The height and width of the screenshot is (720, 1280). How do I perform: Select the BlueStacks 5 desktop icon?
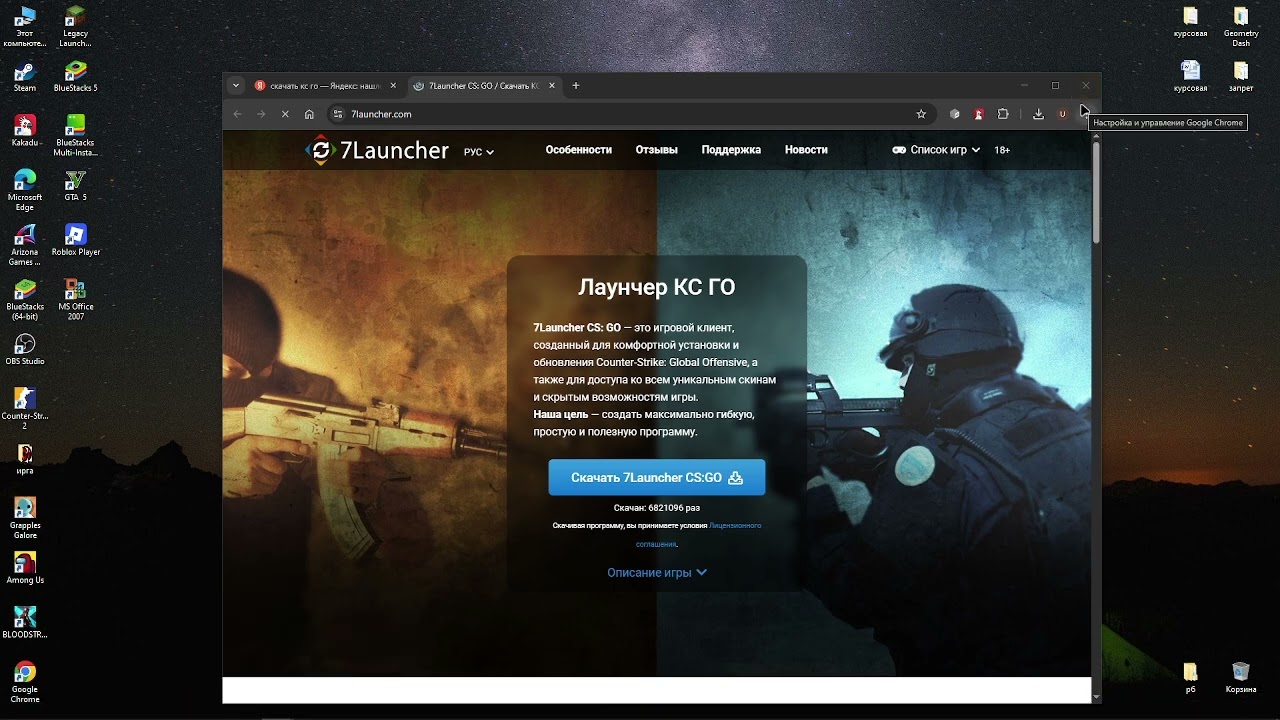[76, 77]
